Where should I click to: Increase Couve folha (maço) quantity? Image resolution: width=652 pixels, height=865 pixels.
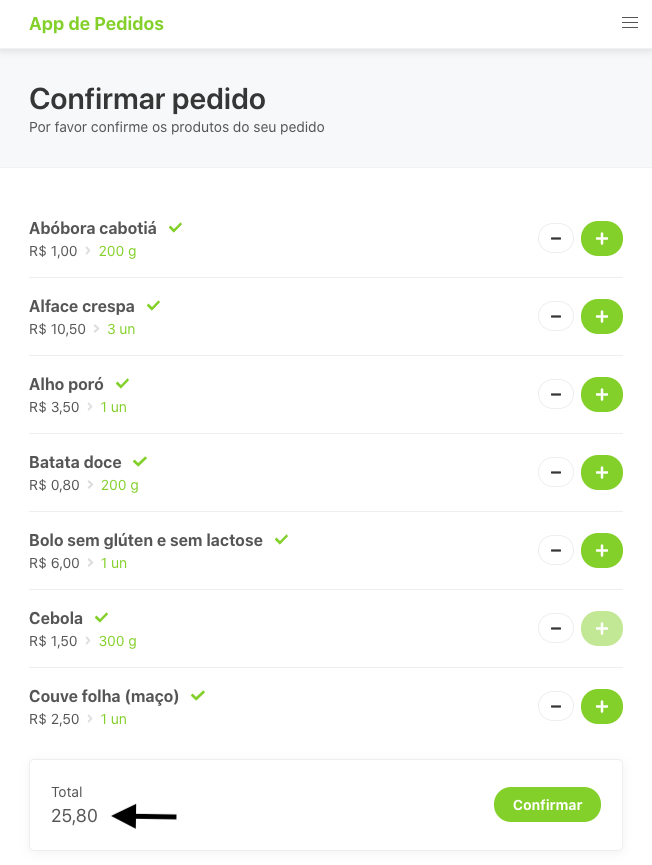tap(602, 706)
